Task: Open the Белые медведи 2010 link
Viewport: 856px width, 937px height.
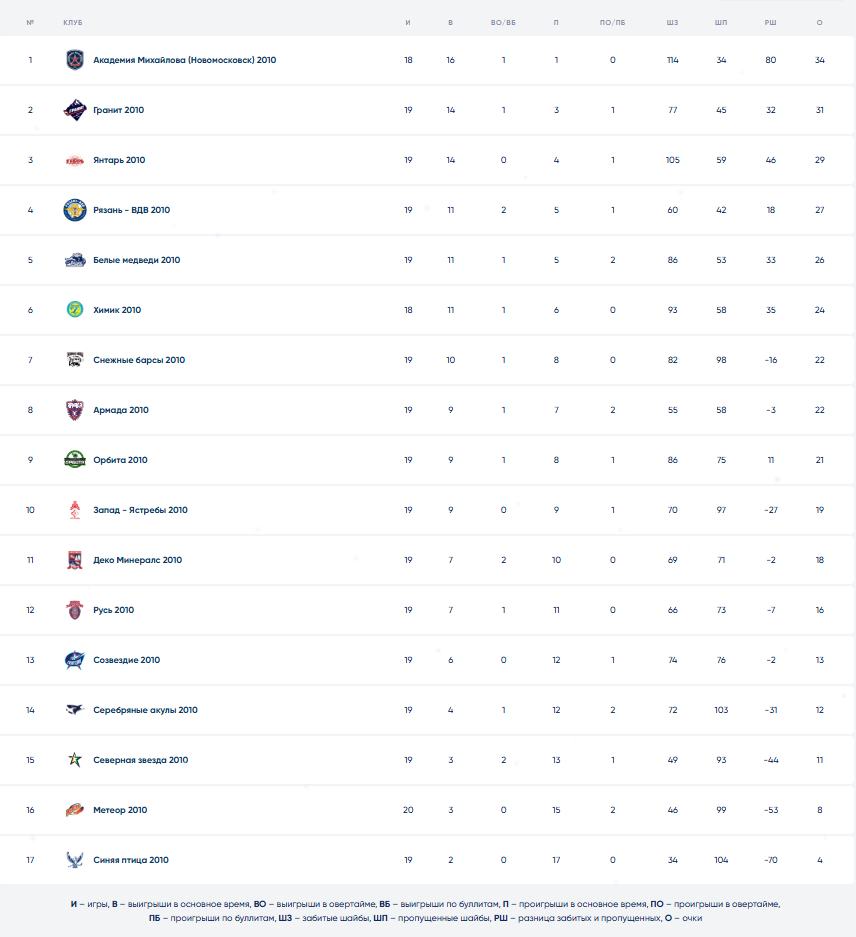Action: click(x=136, y=260)
